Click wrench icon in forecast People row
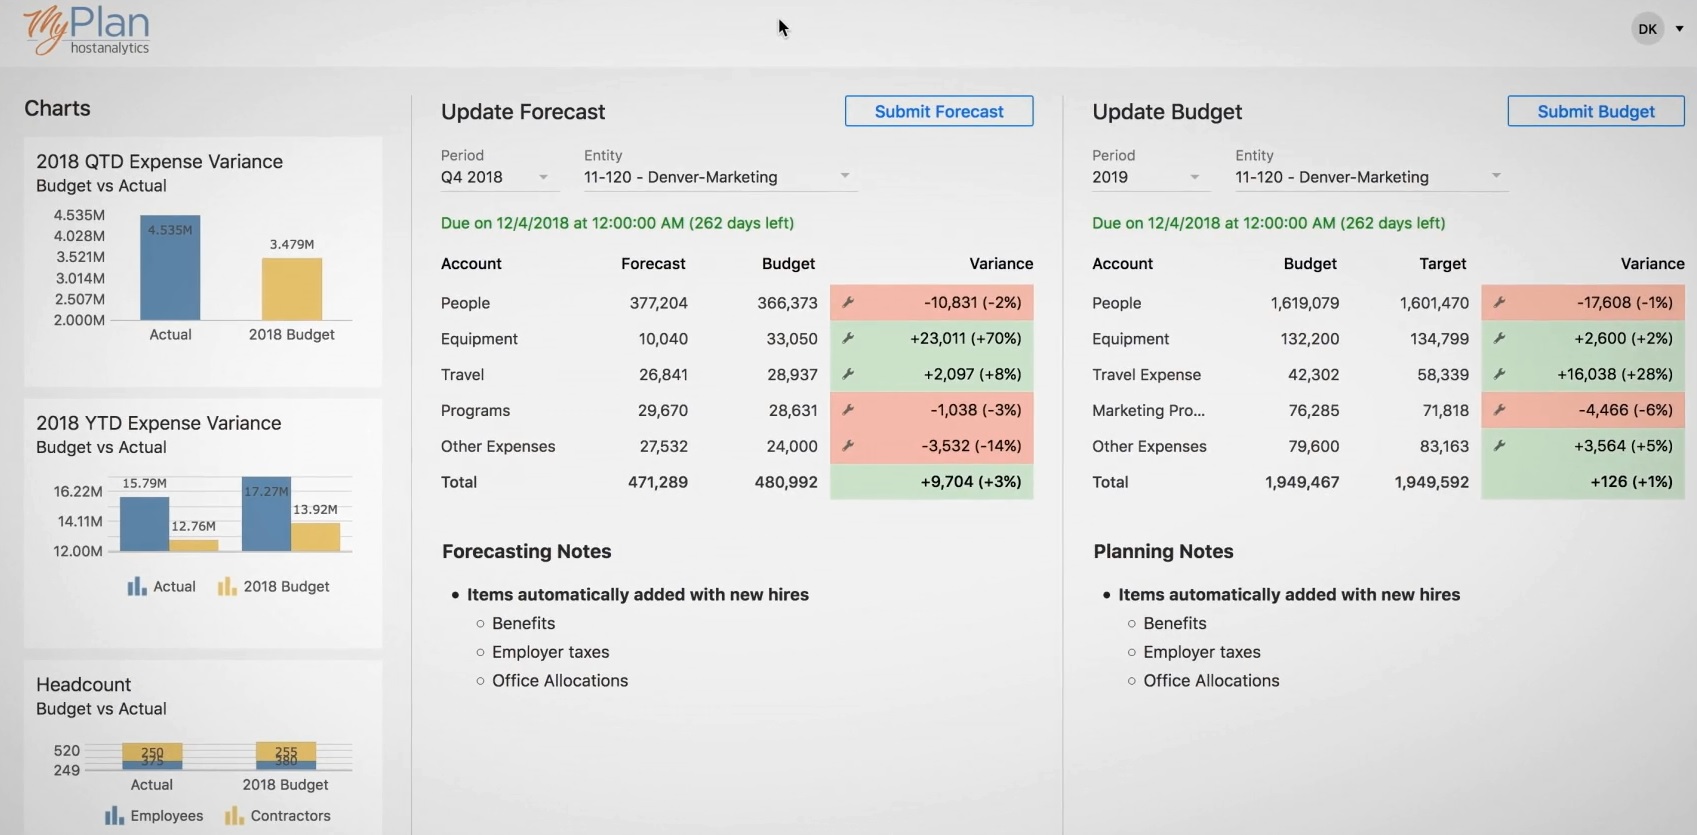Viewport: 1697px width, 835px height. [848, 303]
